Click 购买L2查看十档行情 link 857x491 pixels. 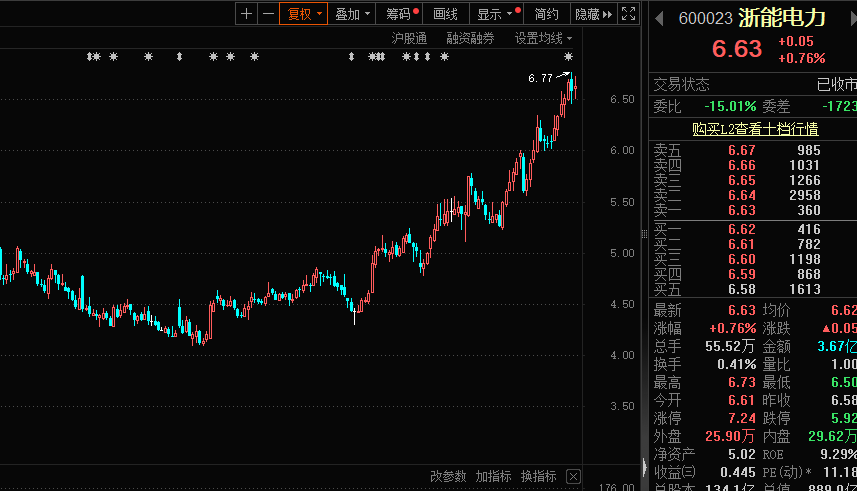[755, 129]
